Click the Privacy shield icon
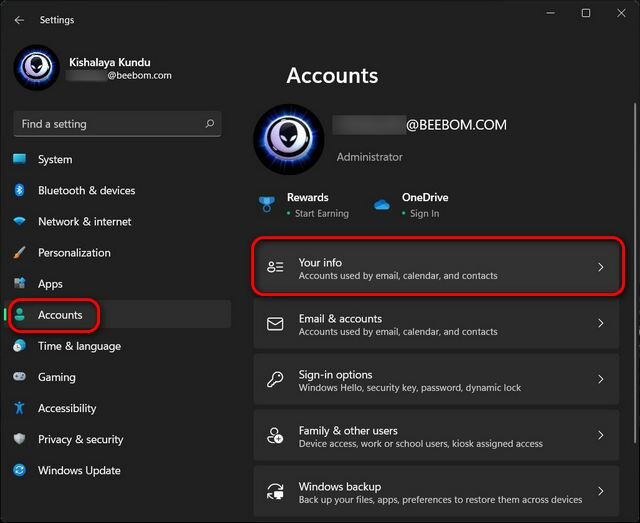The image size is (640, 523). tap(19, 439)
